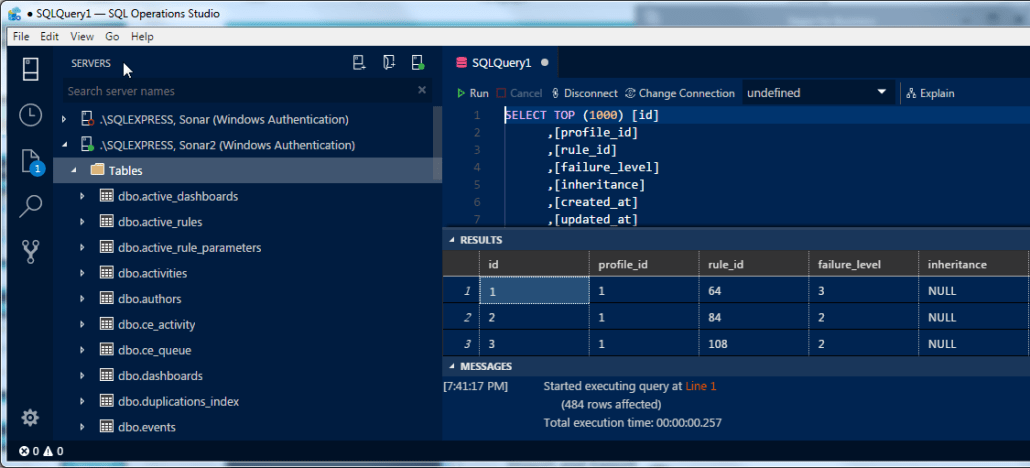1030x468 pixels.
Task: Open the Explorer files icon with badge
Action: pyautogui.click(x=30, y=161)
